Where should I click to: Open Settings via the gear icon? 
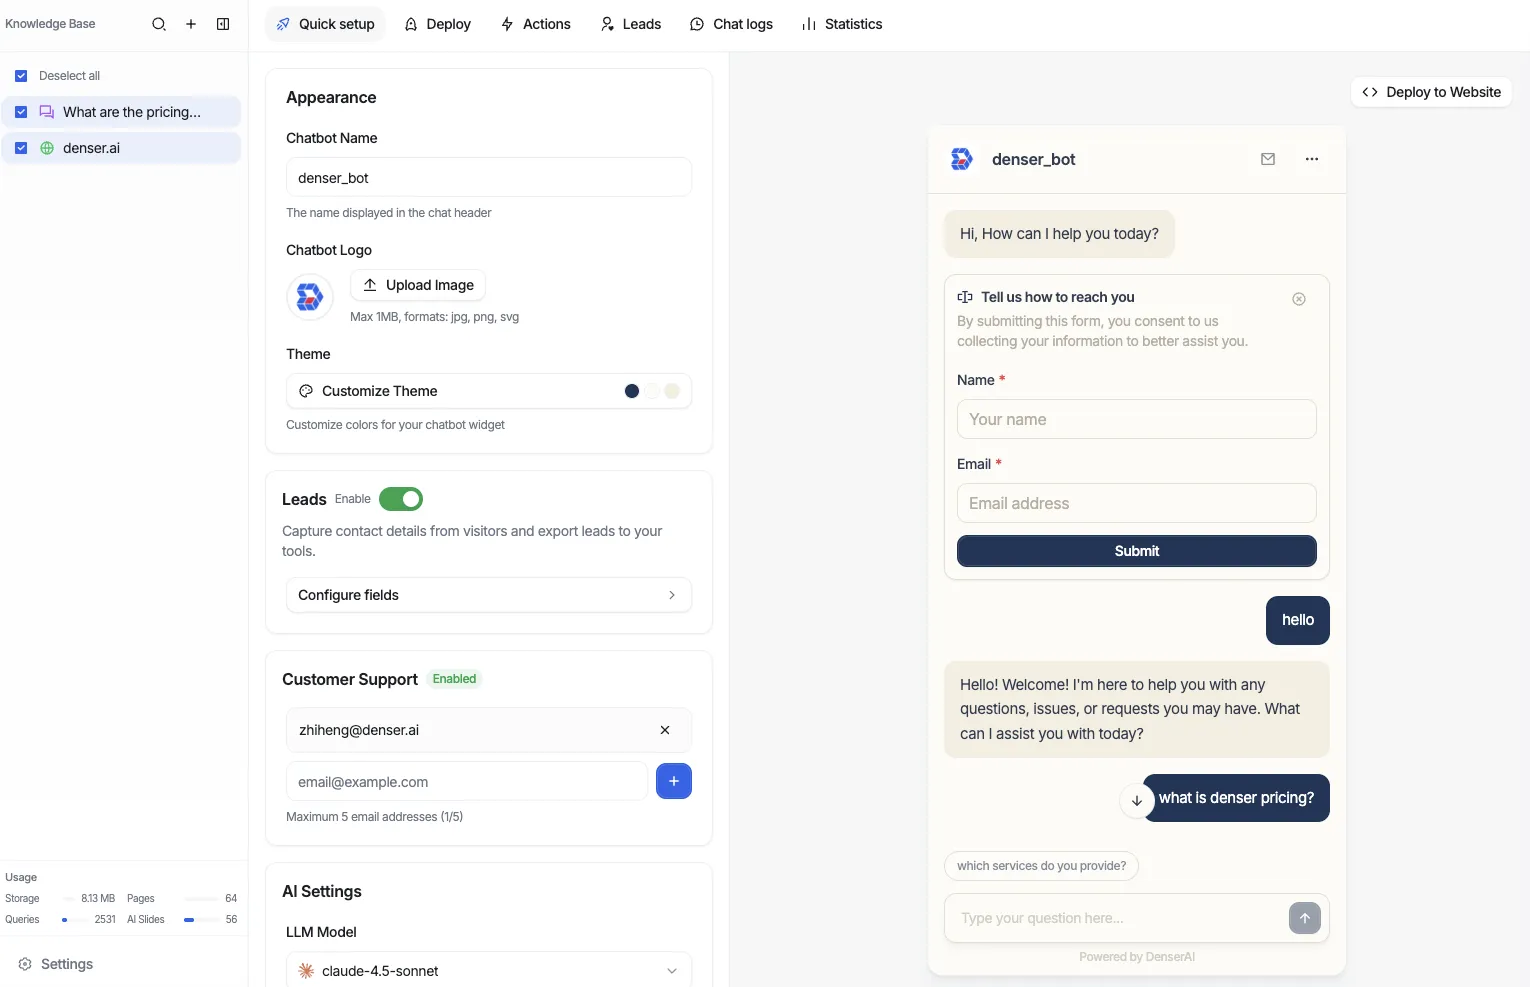(x=25, y=963)
